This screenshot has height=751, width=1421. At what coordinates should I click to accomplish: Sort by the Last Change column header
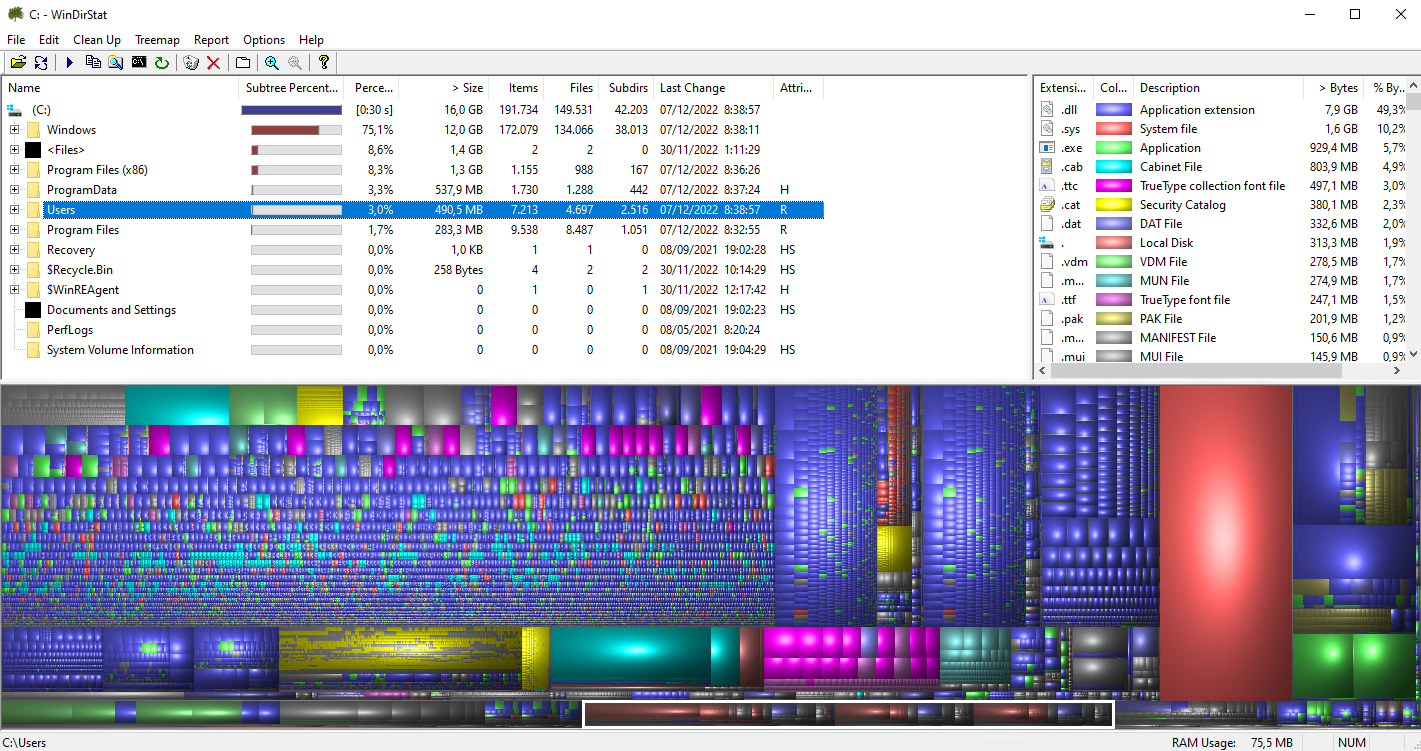pyautogui.click(x=713, y=88)
